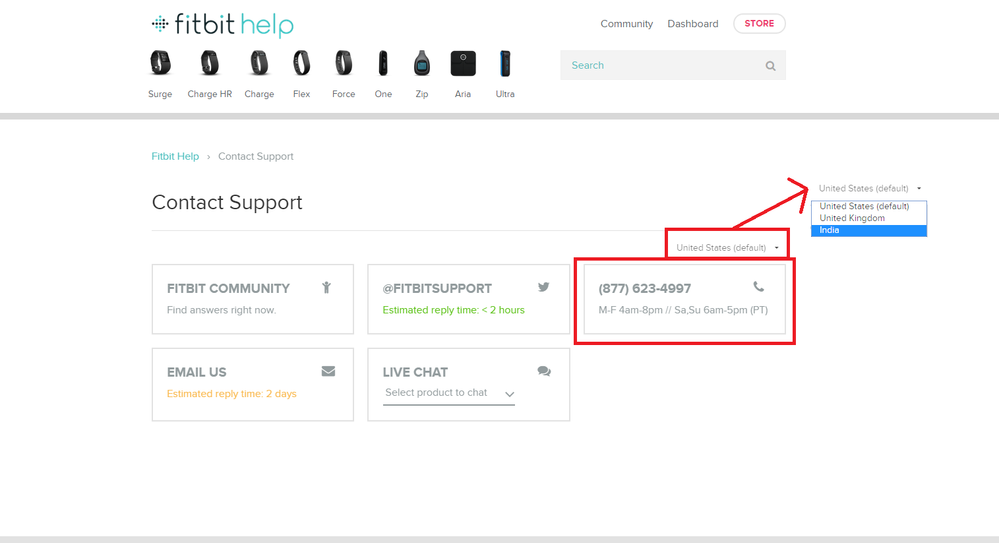Open the FITBIT COMMUNITY card title
Screen dimensions: 999x543
(228, 289)
